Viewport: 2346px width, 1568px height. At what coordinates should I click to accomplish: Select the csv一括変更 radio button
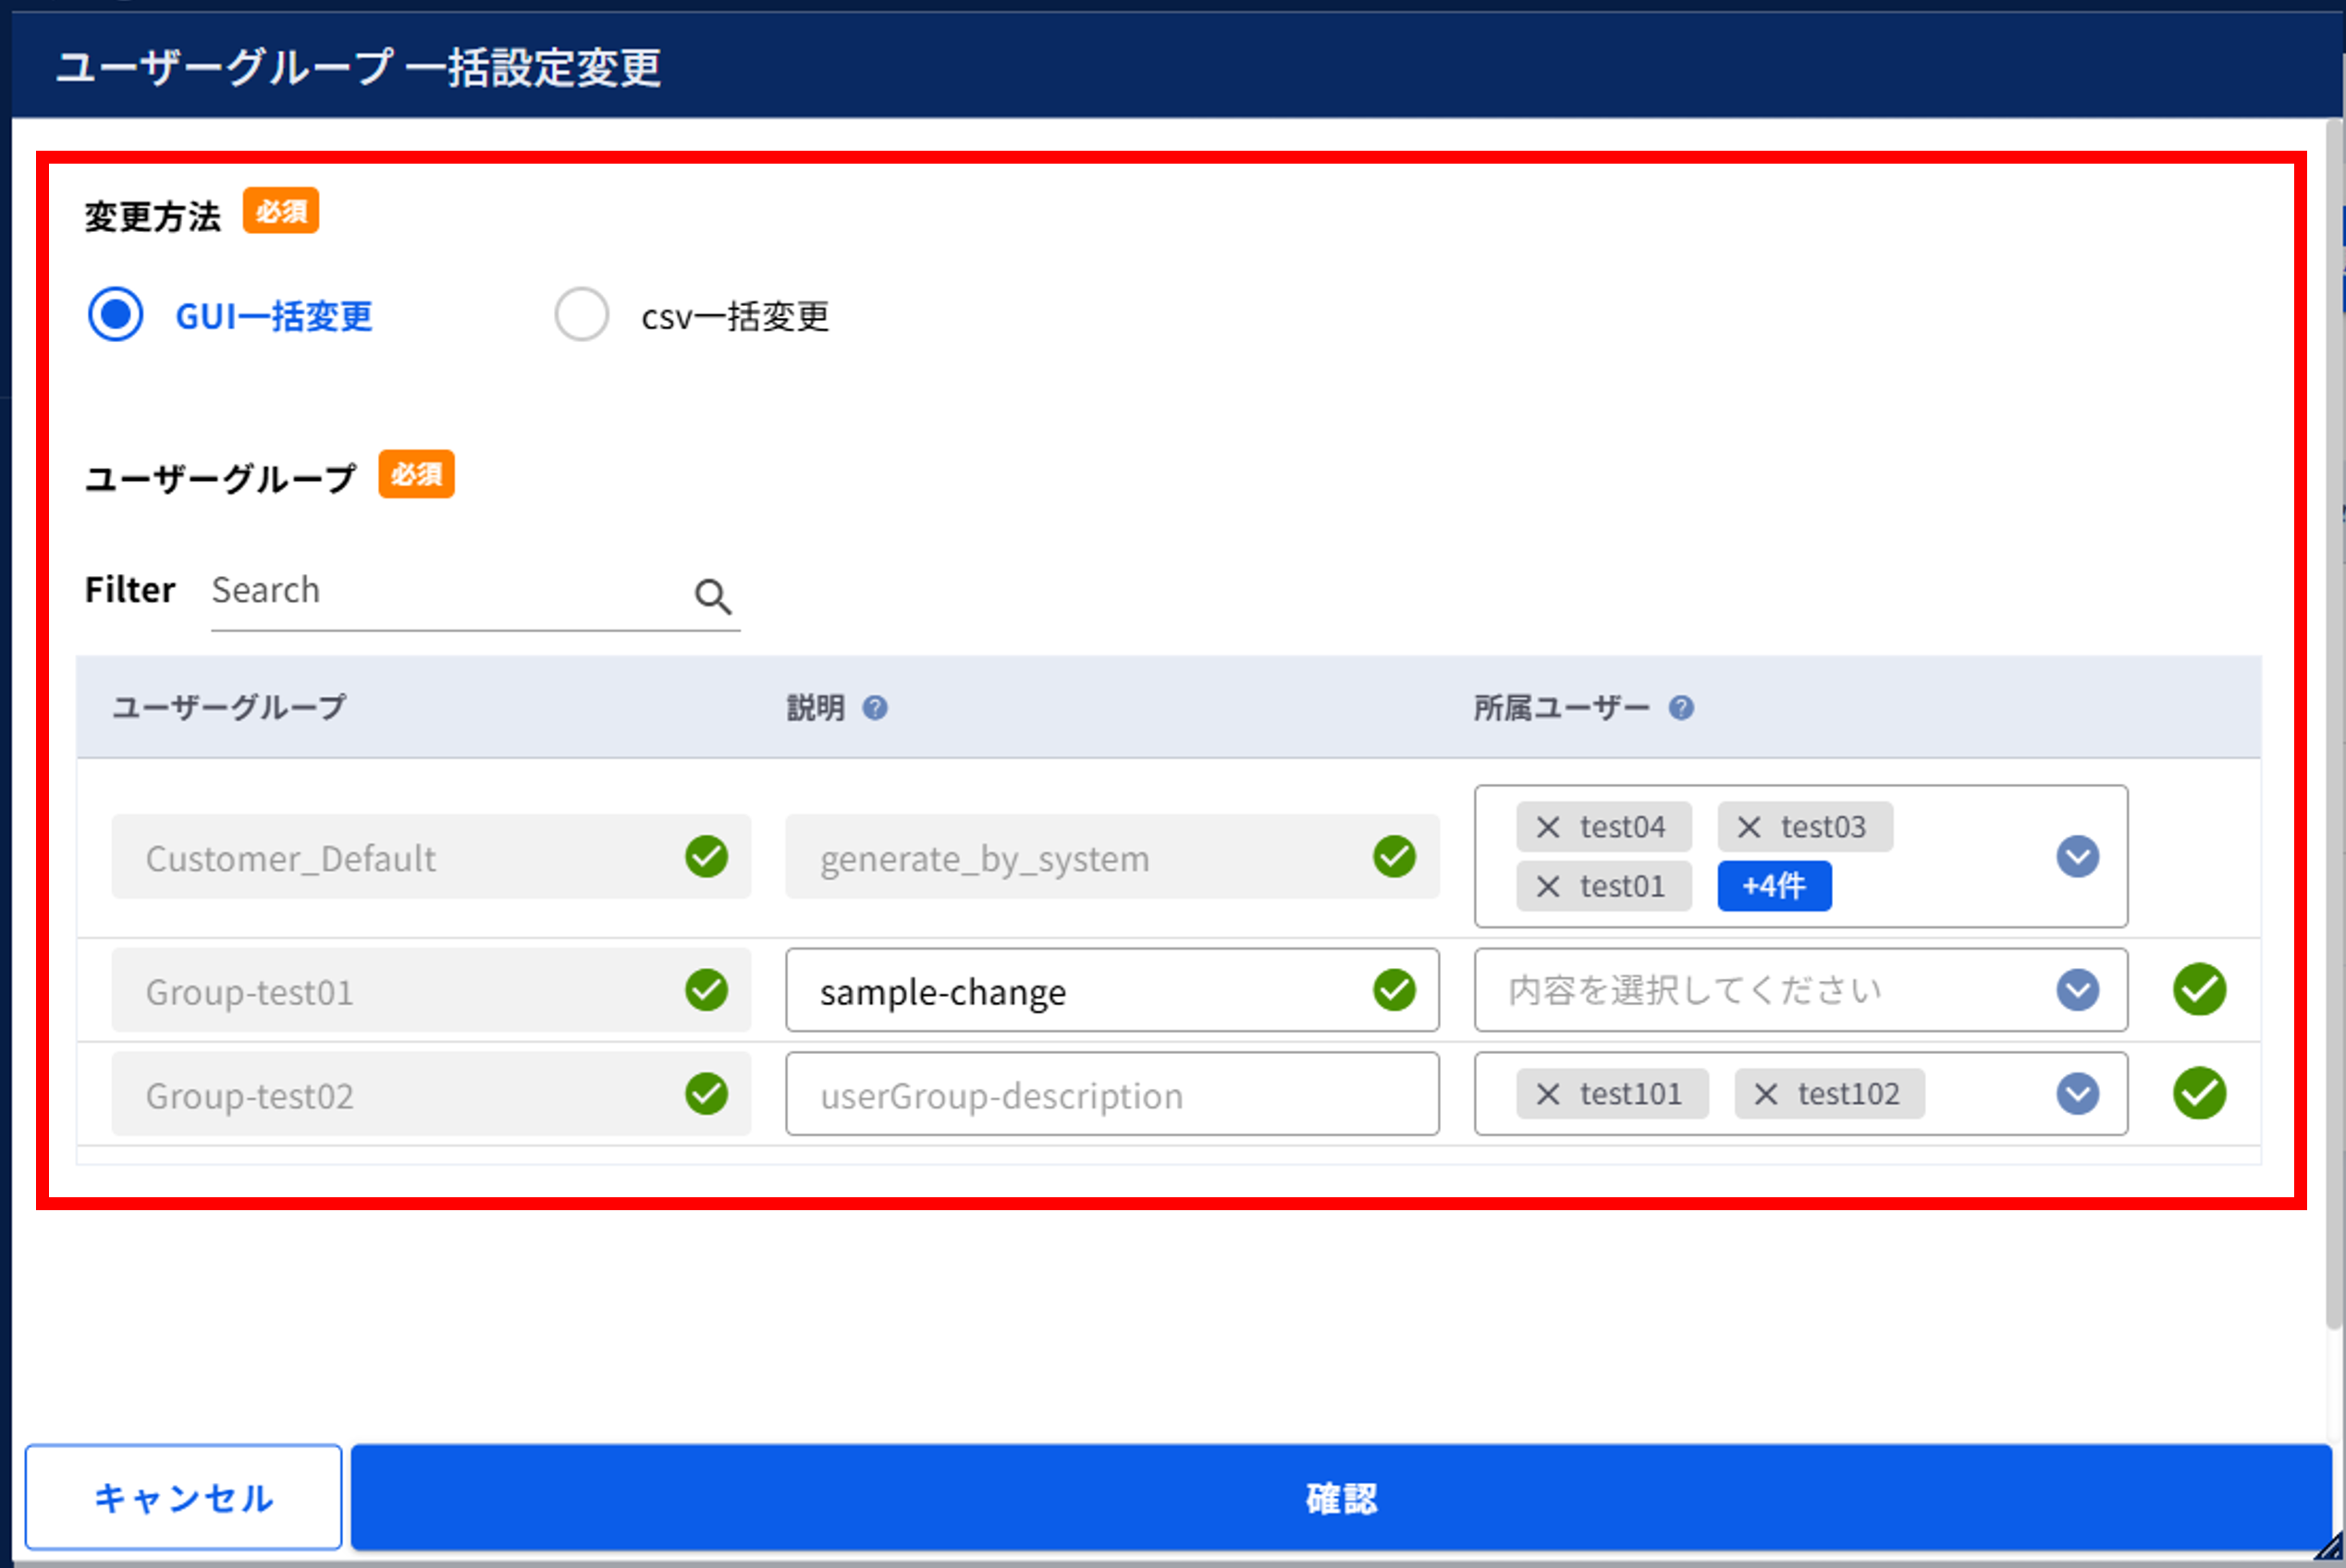pos(582,315)
